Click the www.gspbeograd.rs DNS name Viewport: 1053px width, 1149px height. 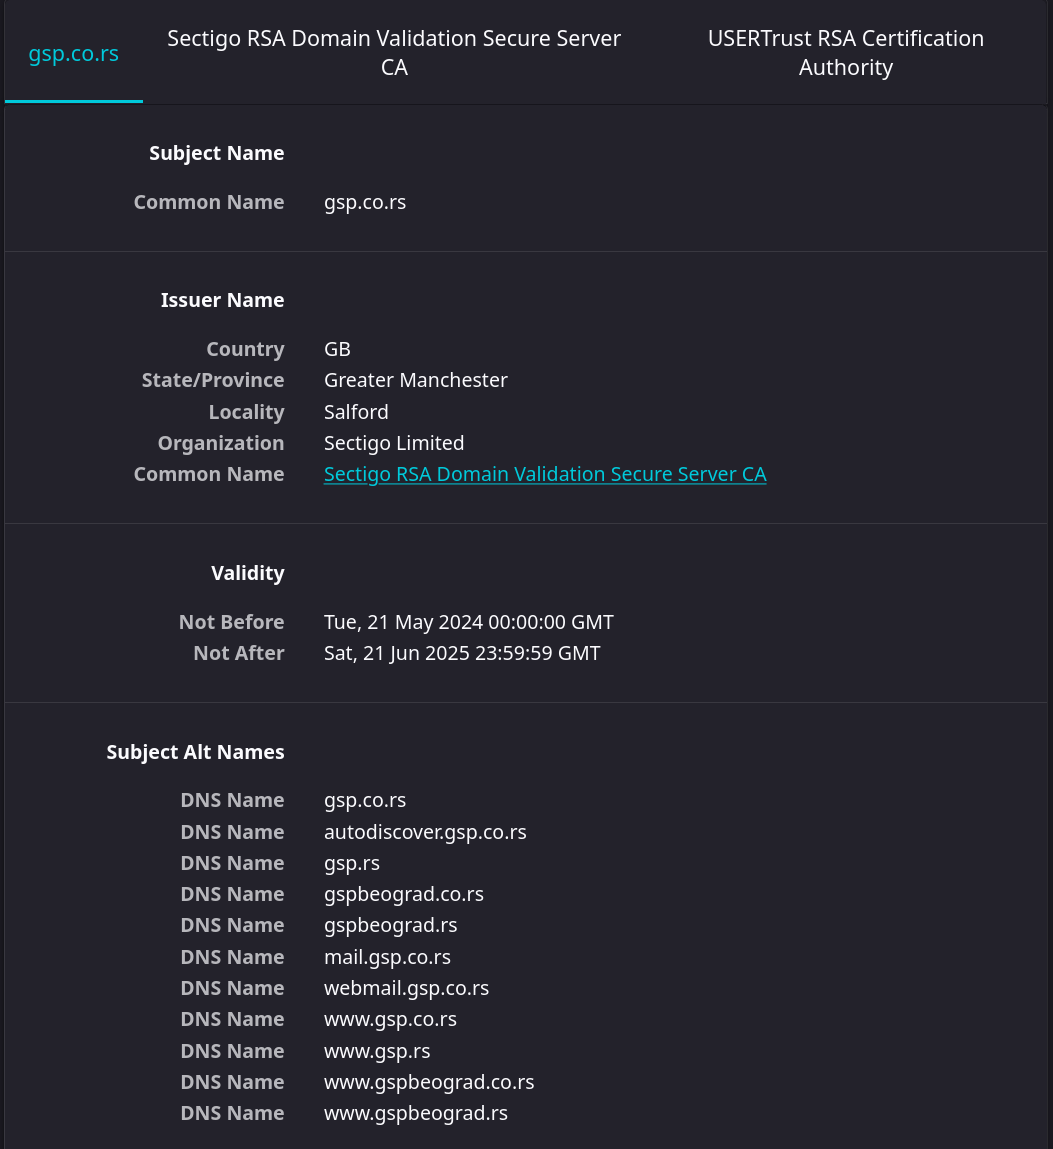(x=416, y=1113)
